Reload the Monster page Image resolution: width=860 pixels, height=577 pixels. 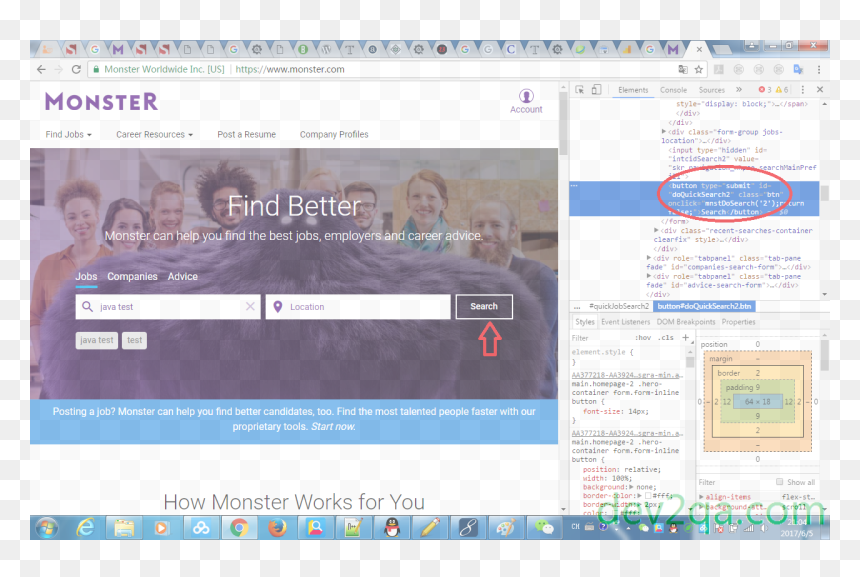(x=76, y=69)
